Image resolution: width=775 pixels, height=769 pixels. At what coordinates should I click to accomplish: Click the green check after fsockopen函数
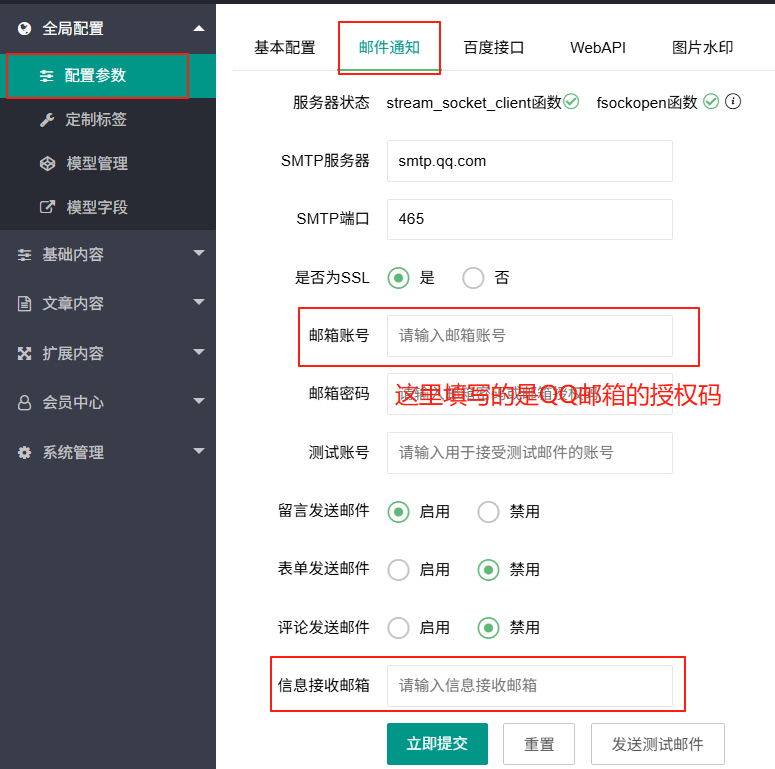711,101
